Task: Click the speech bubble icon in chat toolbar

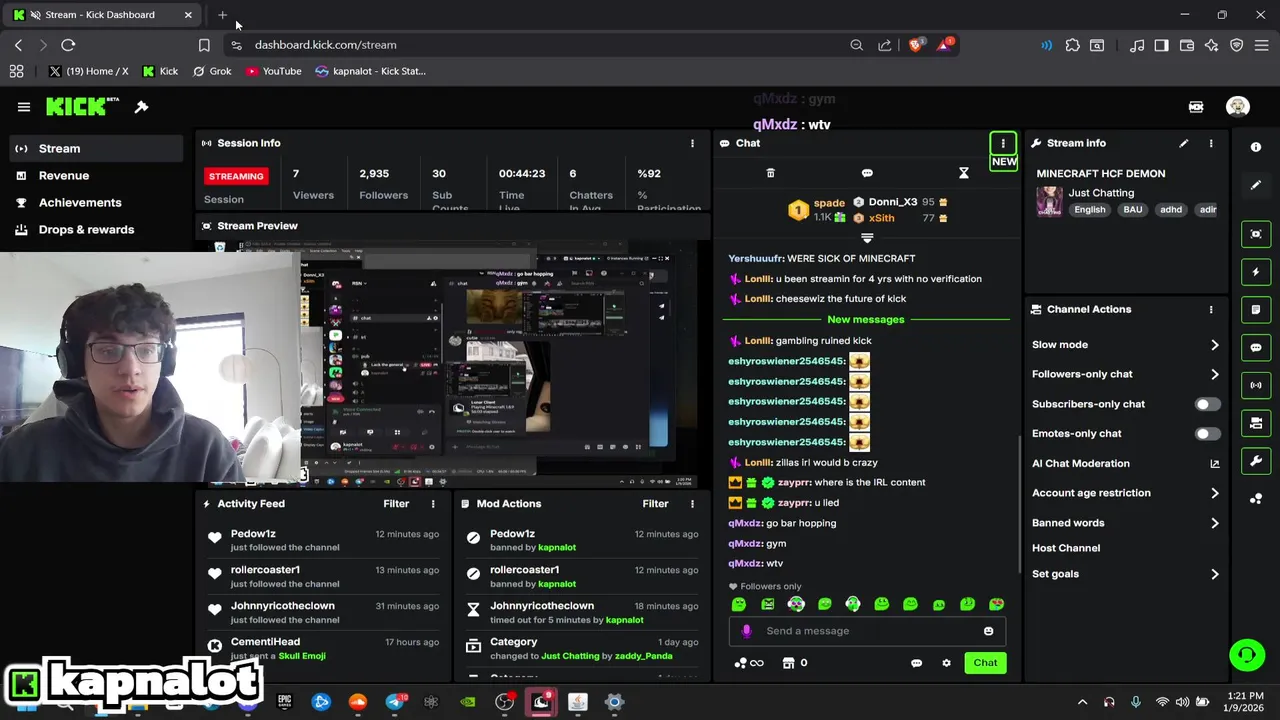Action: click(x=867, y=173)
